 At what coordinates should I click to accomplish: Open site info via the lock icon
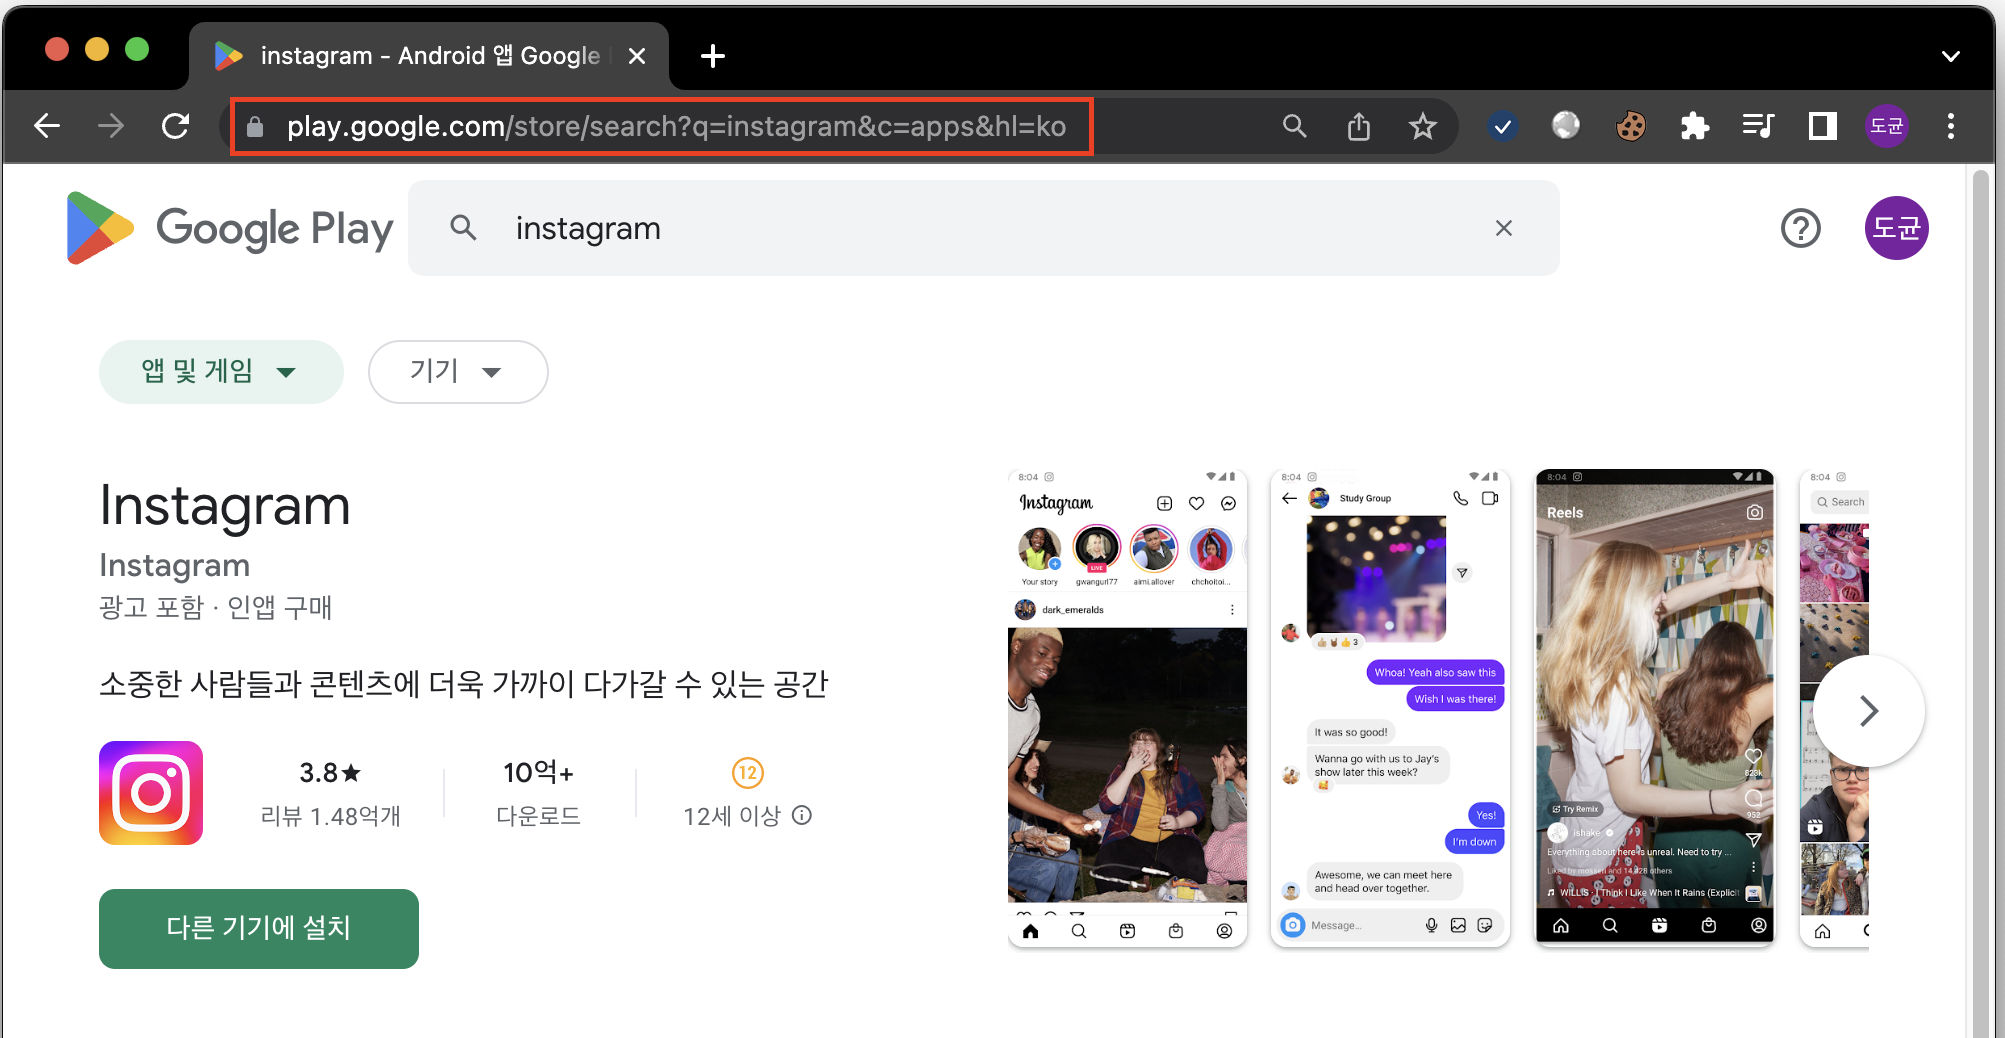coord(255,126)
